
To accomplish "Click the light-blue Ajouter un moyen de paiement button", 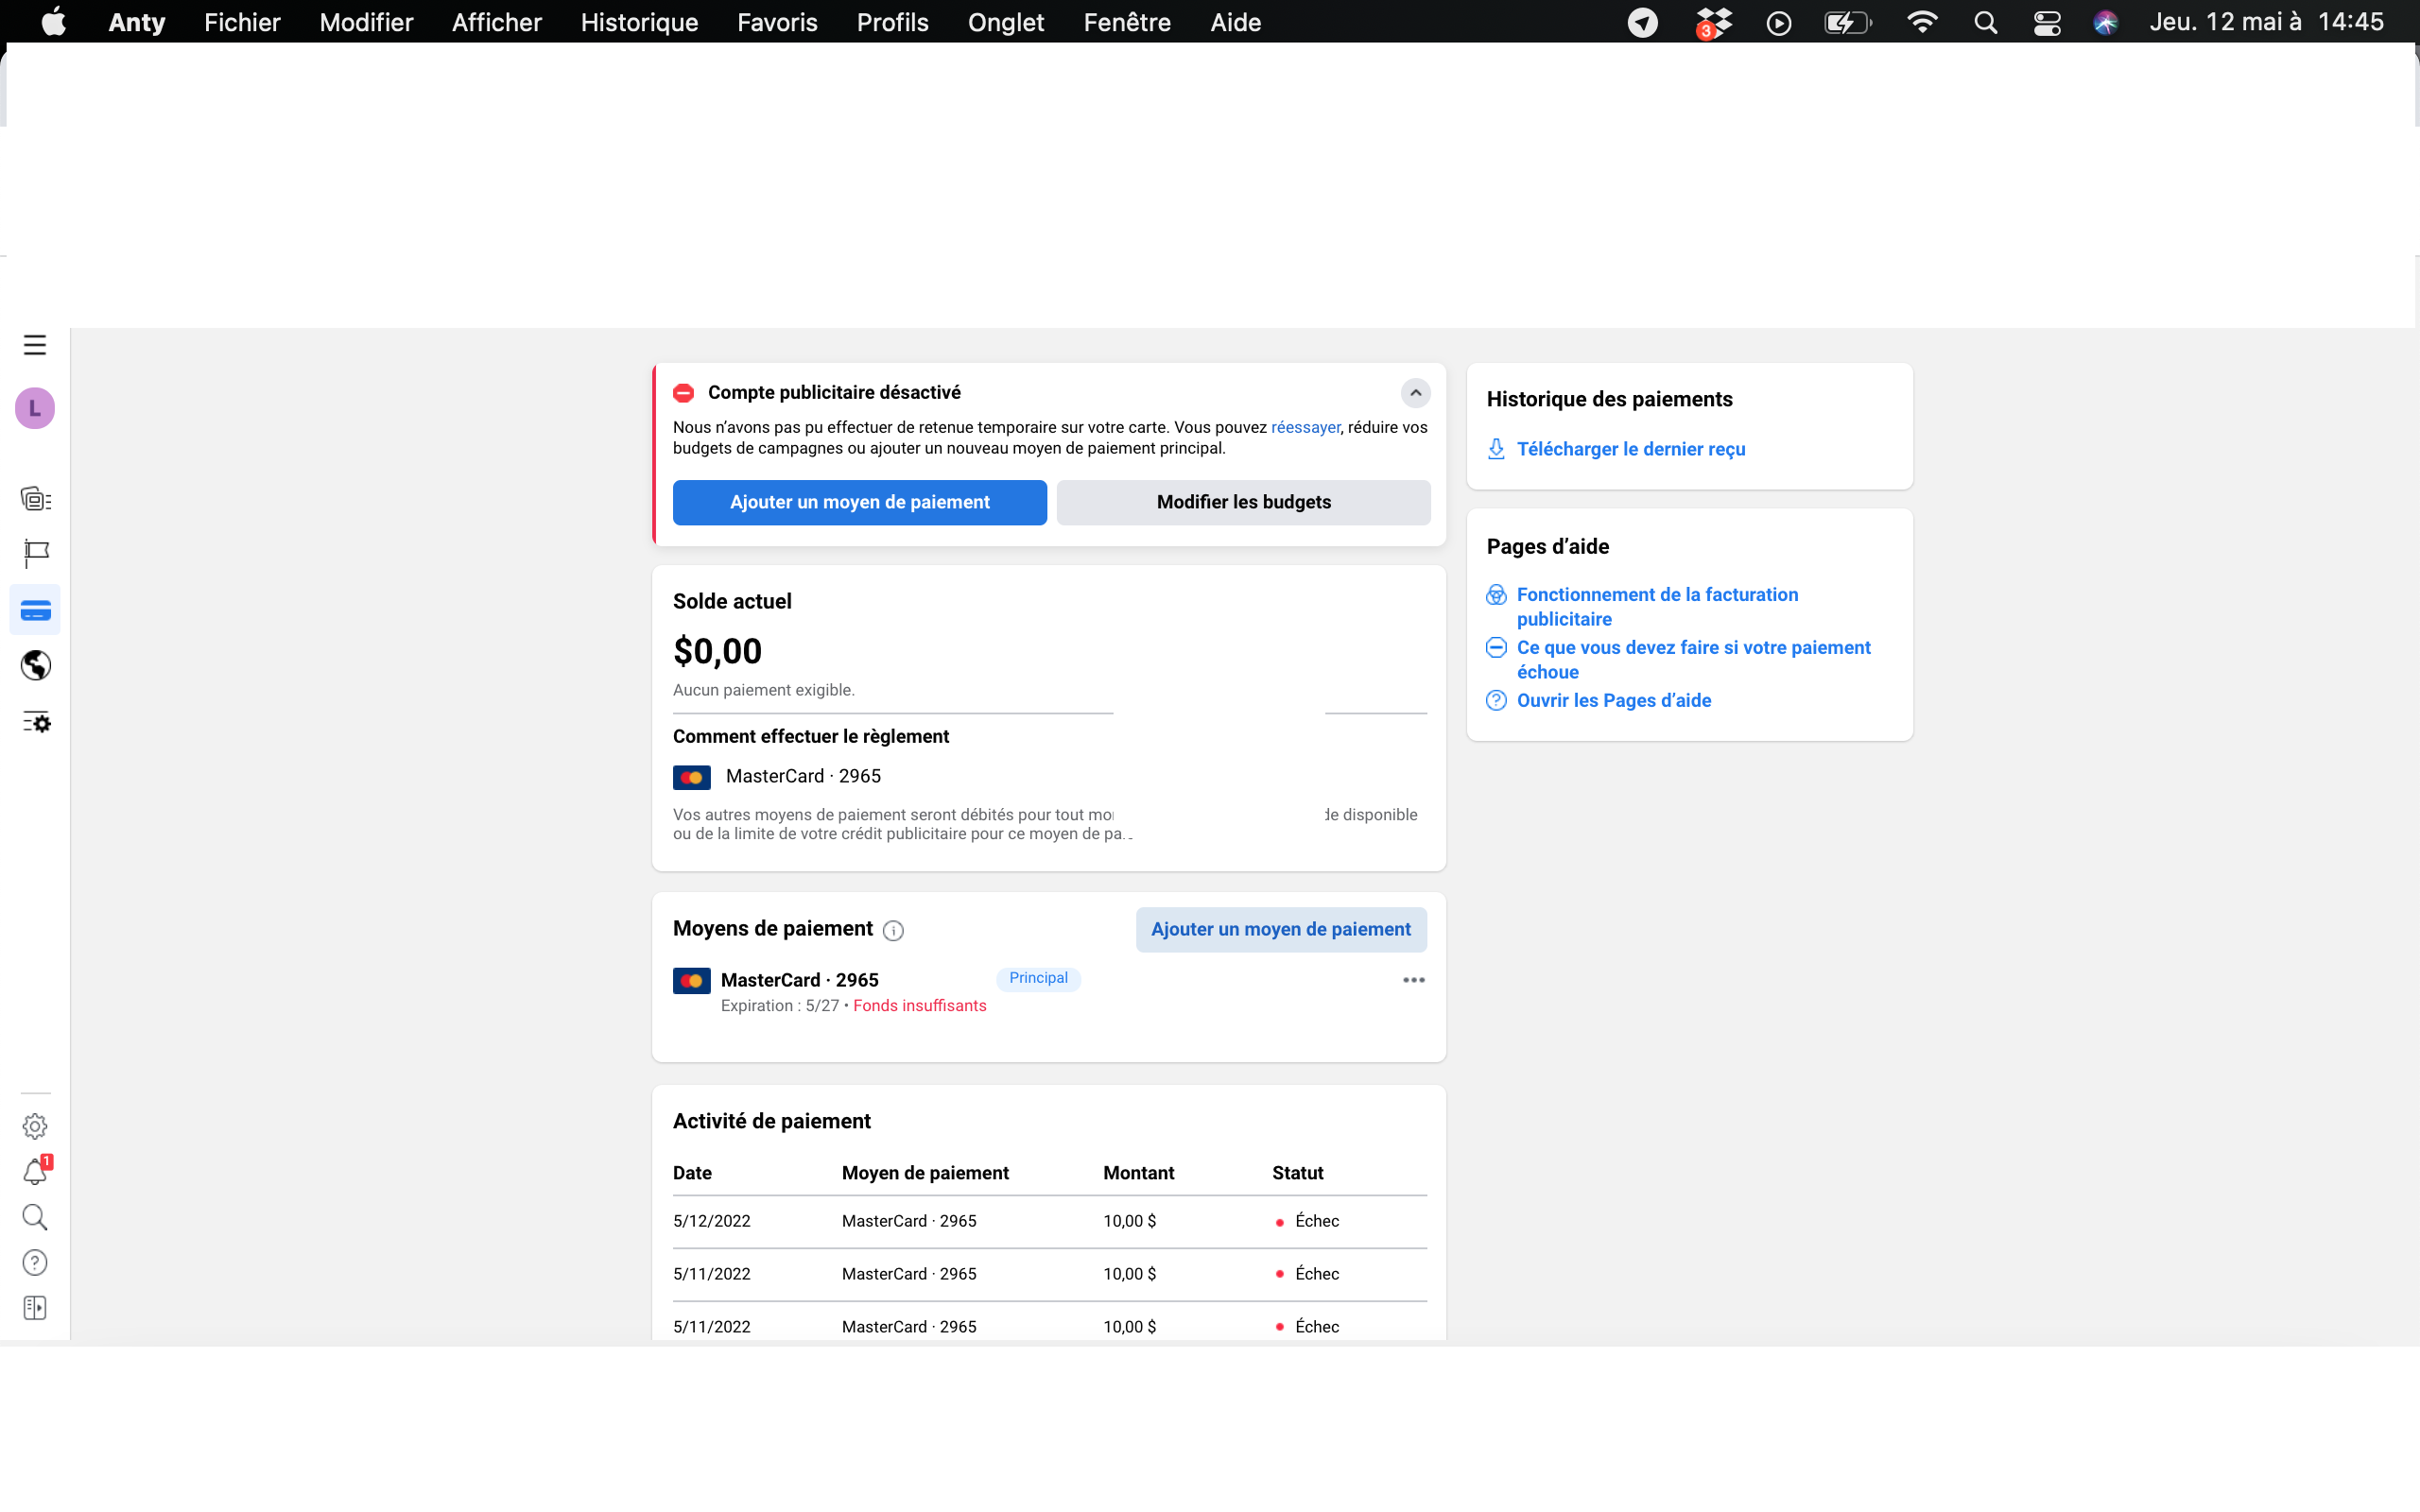I will 1281,930.
